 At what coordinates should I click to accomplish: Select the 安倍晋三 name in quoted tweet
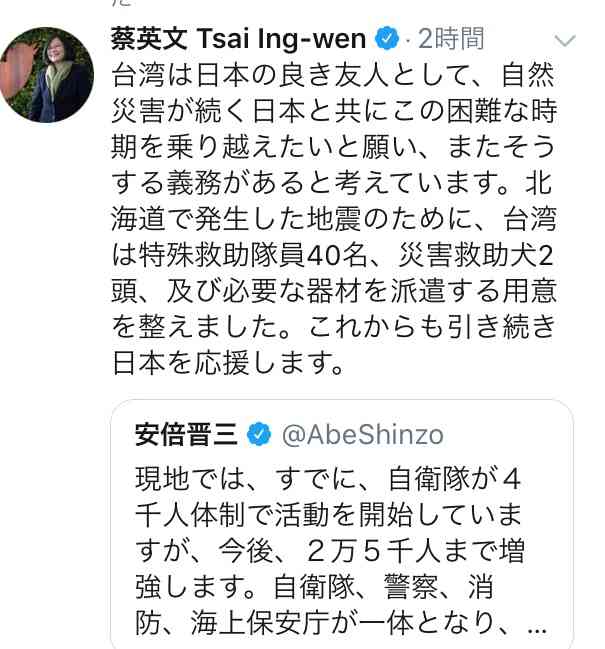(x=186, y=435)
